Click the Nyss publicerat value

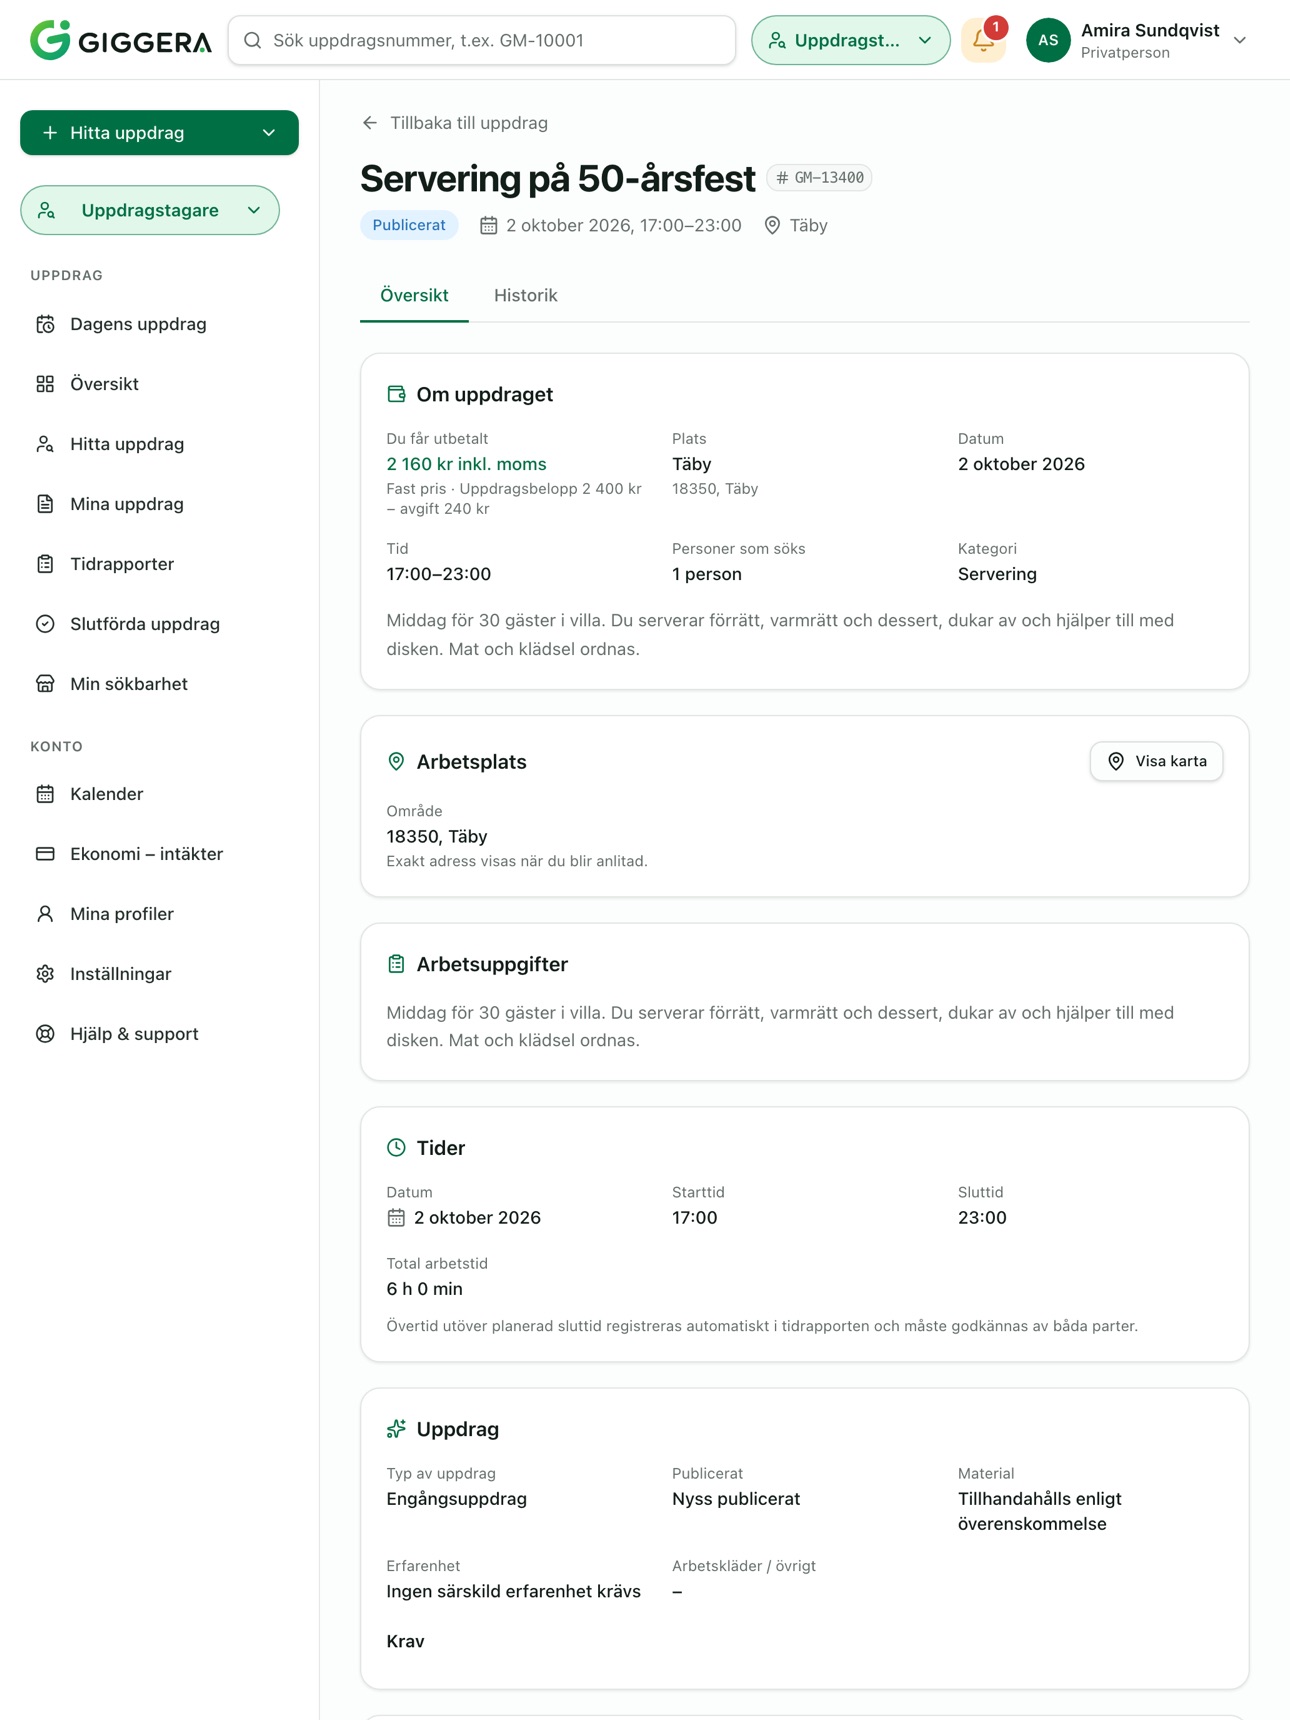click(x=736, y=1499)
